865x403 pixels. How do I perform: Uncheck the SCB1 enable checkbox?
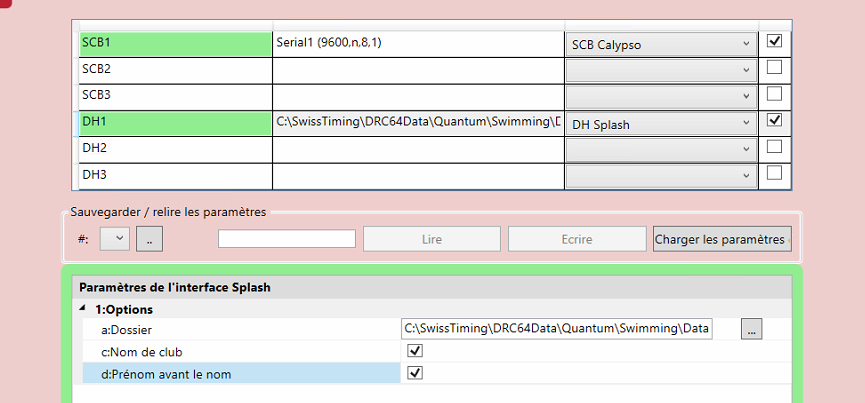pos(774,42)
